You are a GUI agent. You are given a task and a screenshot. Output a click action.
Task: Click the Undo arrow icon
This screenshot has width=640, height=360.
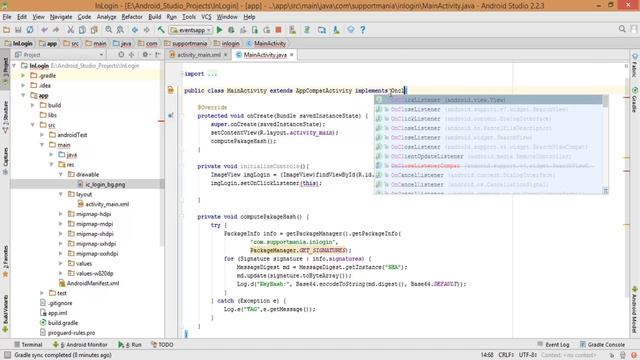[x=44, y=30]
